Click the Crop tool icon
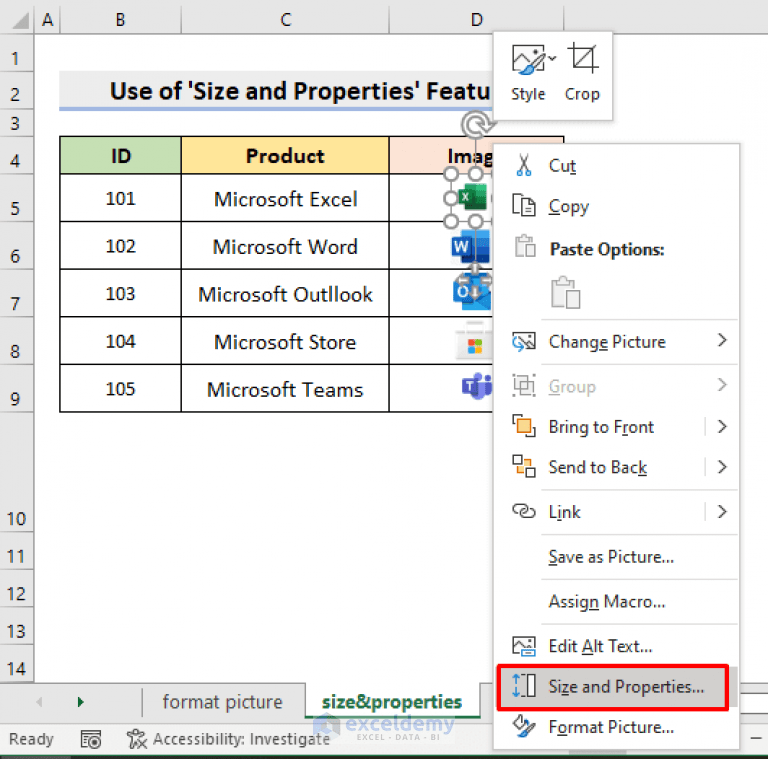 (582, 59)
